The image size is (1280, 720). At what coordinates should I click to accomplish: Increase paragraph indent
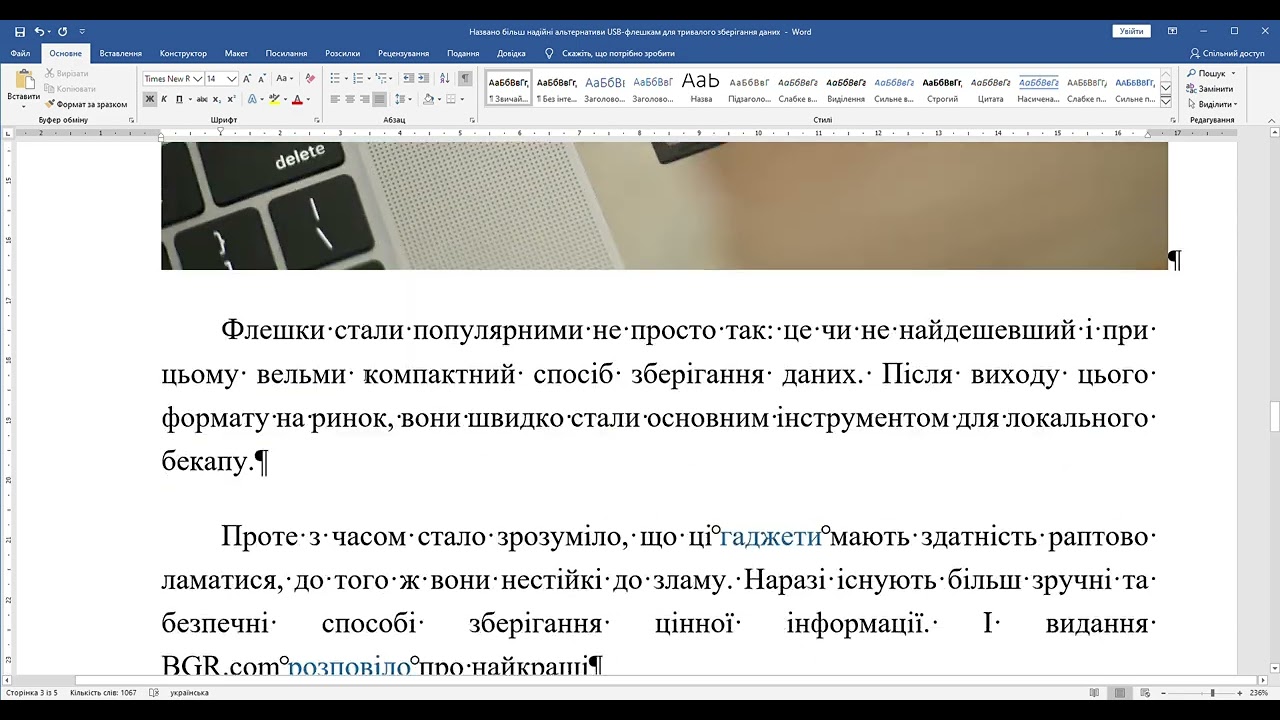tap(424, 79)
